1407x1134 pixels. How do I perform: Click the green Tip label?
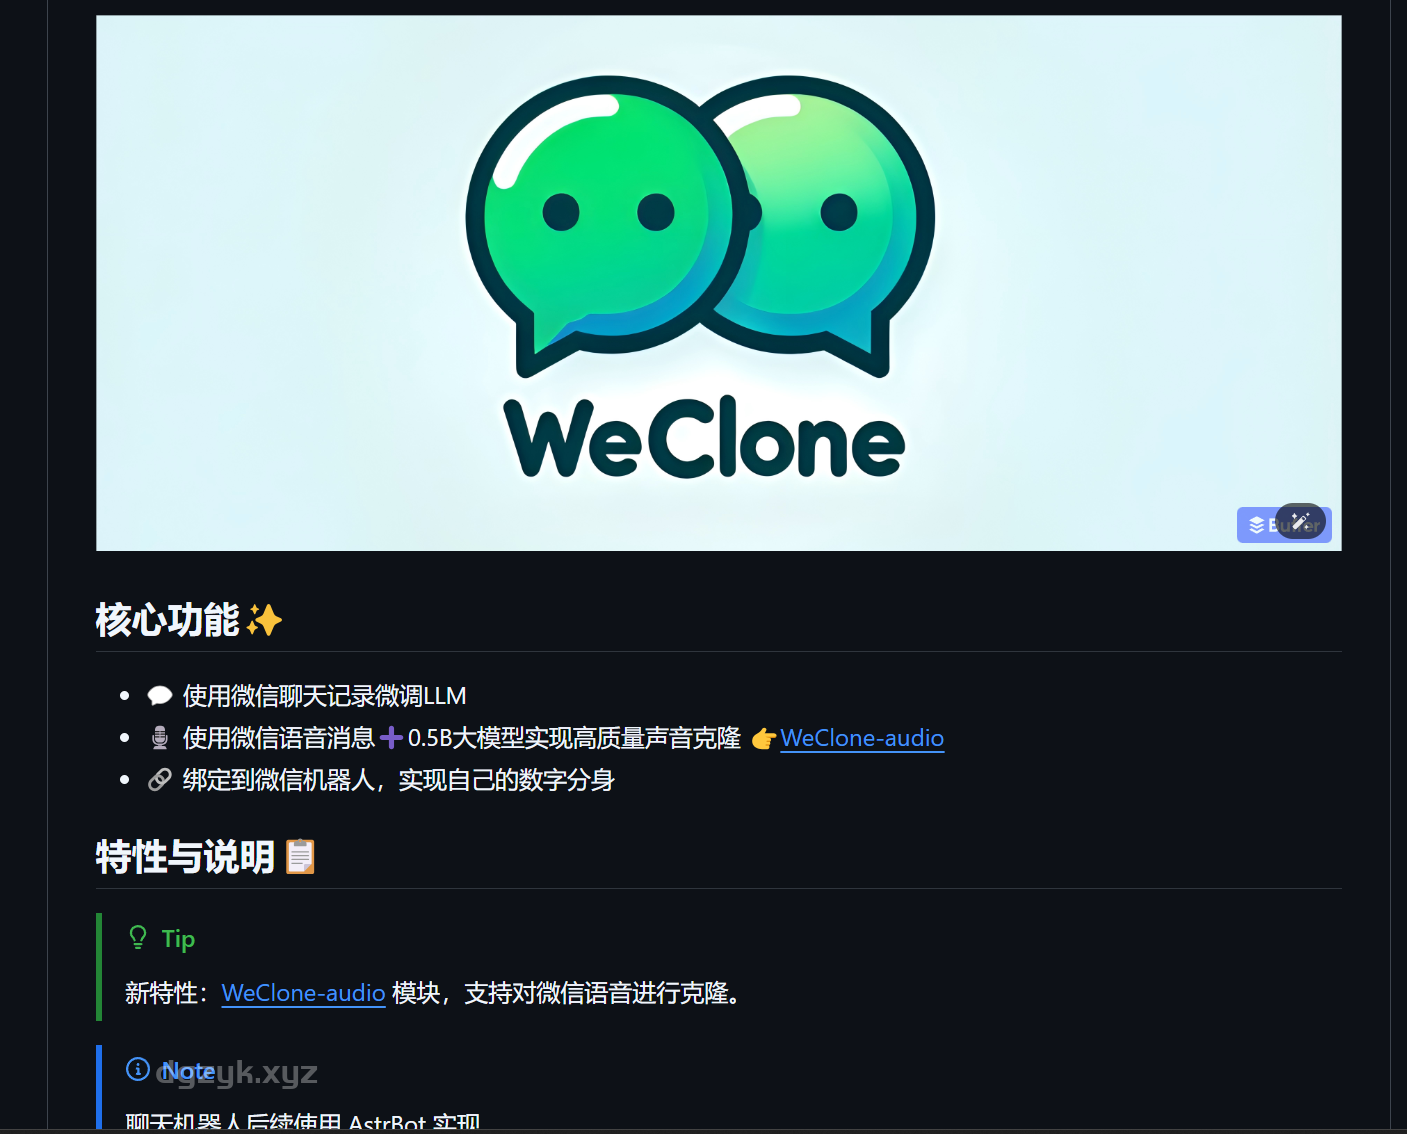pos(178,939)
